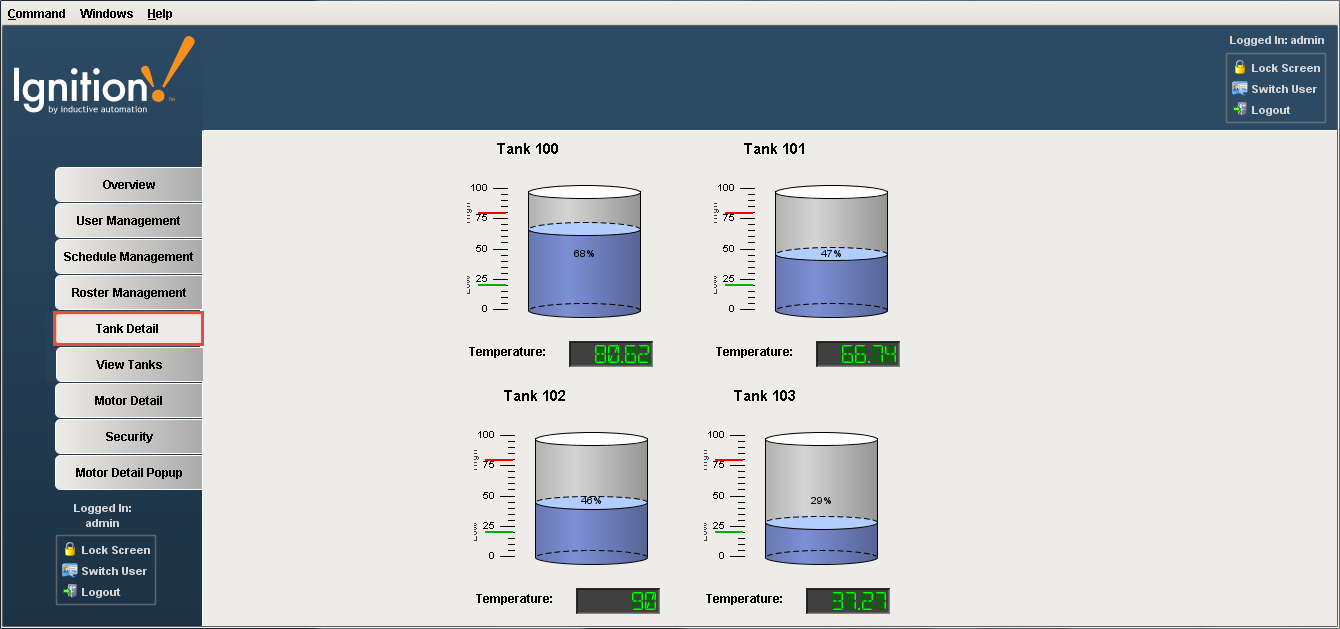Image resolution: width=1340 pixels, height=629 pixels.
Task: Click the level scale beside Tank 103
Action: (x=724, y=497)
